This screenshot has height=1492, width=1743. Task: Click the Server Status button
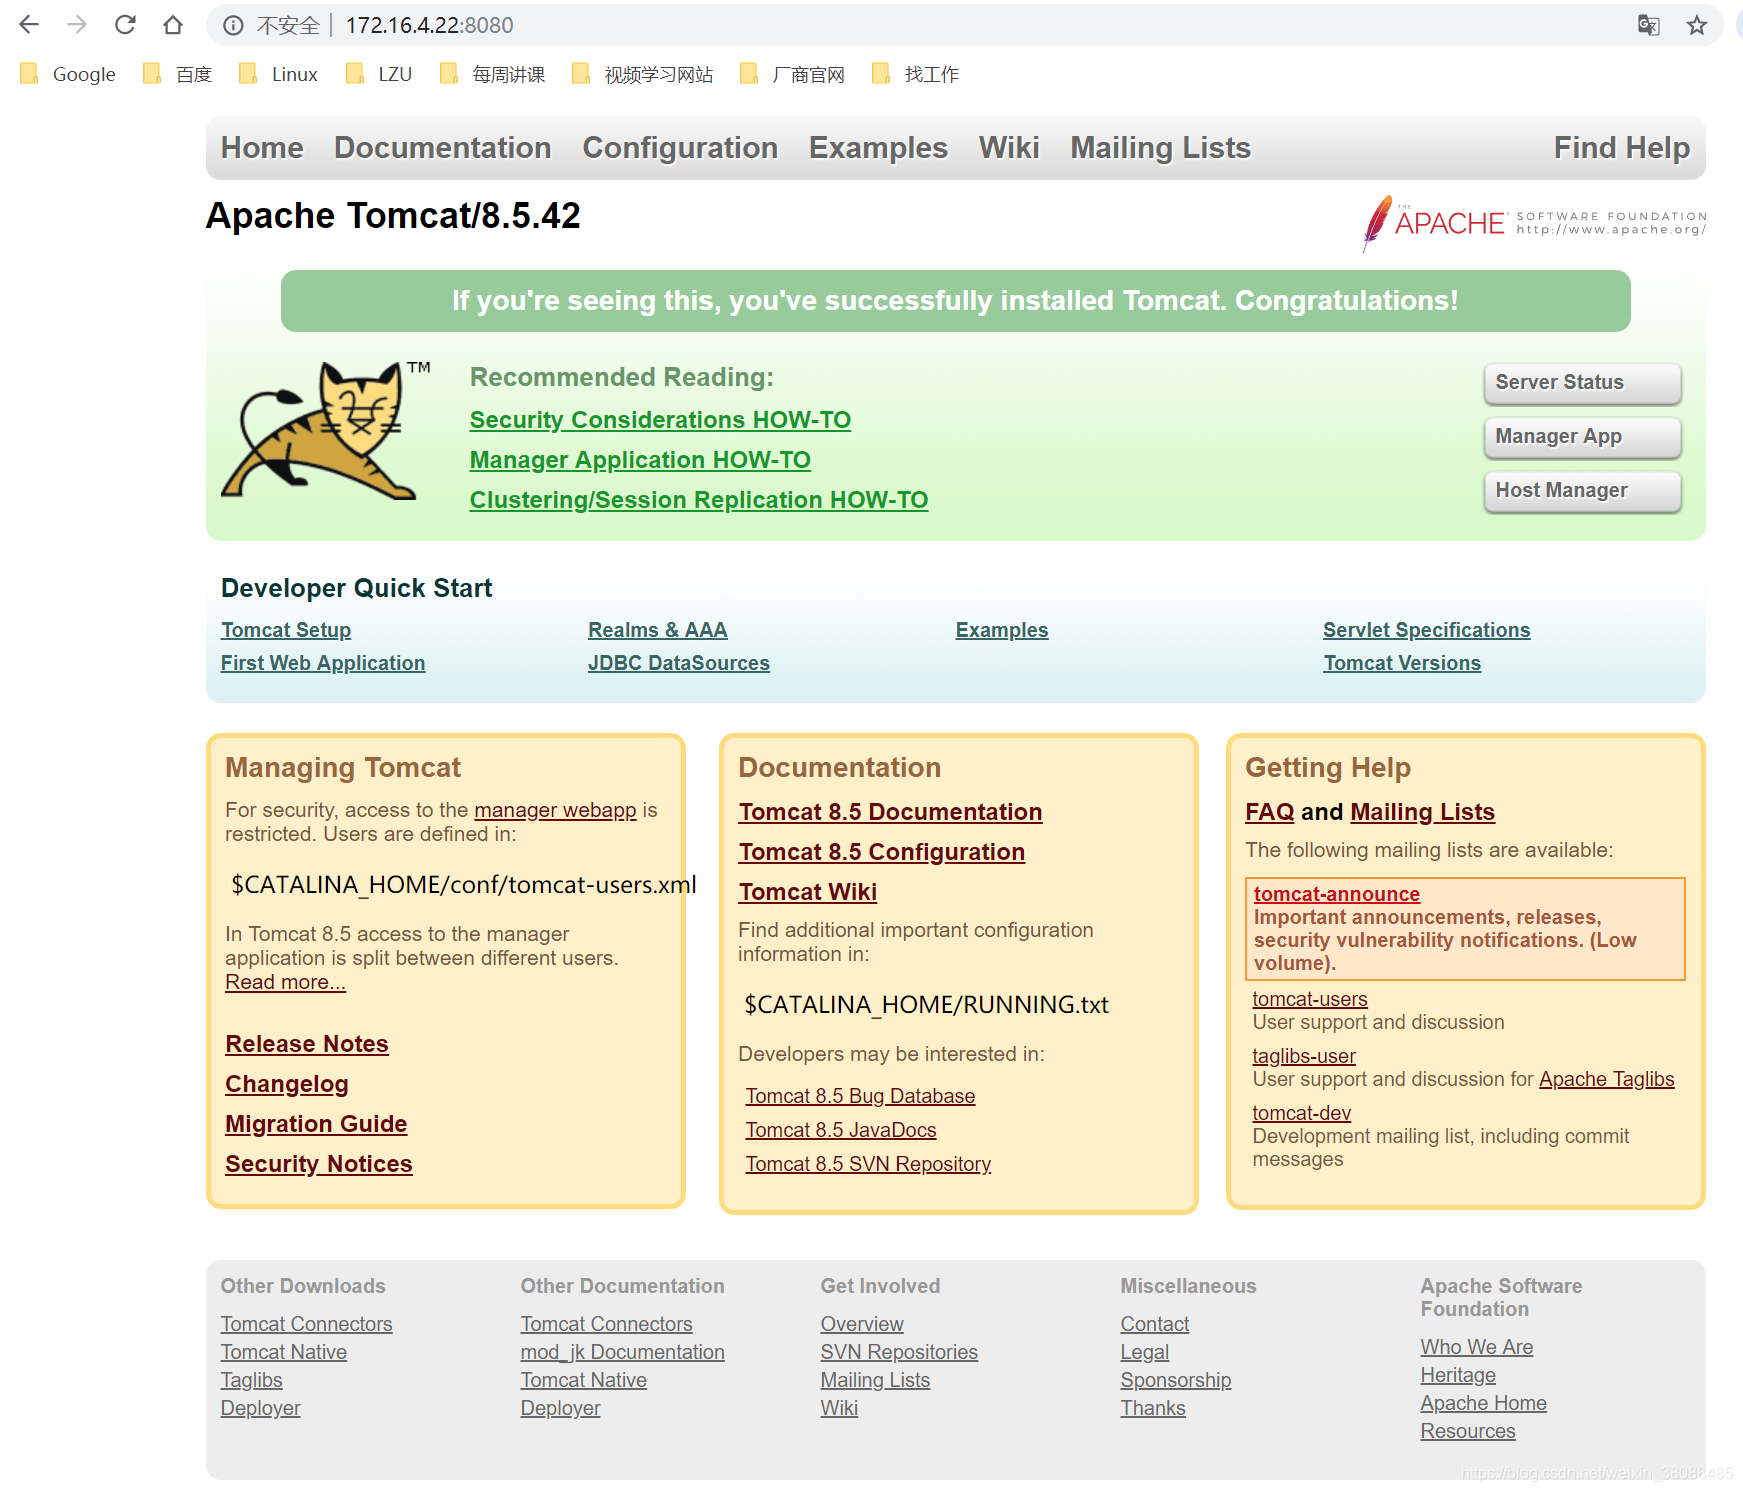1582,383
